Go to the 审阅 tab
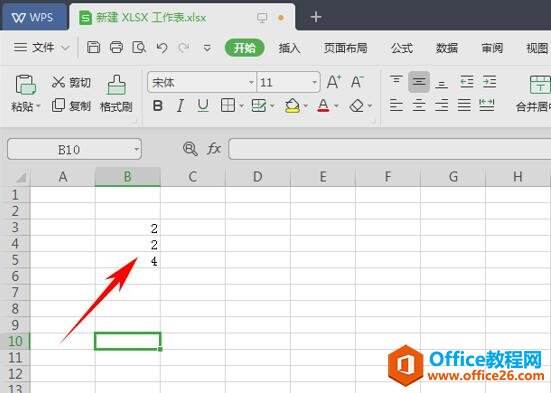Screen dimensions: 551x393 pos(492,48)
